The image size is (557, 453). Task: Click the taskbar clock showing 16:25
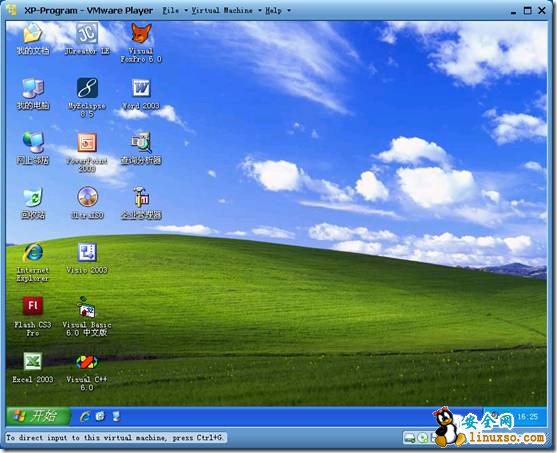click(528, 416)
